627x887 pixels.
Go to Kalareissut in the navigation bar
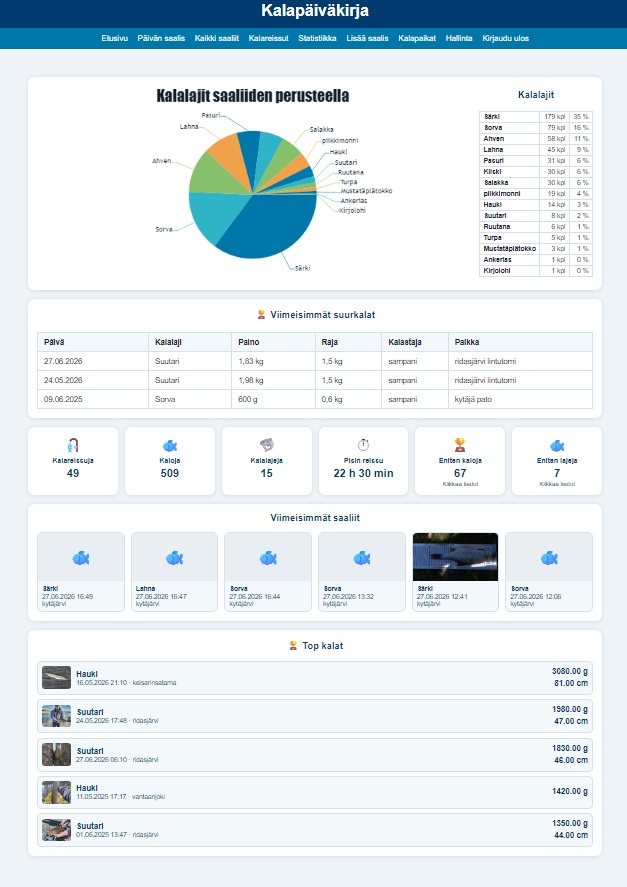coord(269,38)
